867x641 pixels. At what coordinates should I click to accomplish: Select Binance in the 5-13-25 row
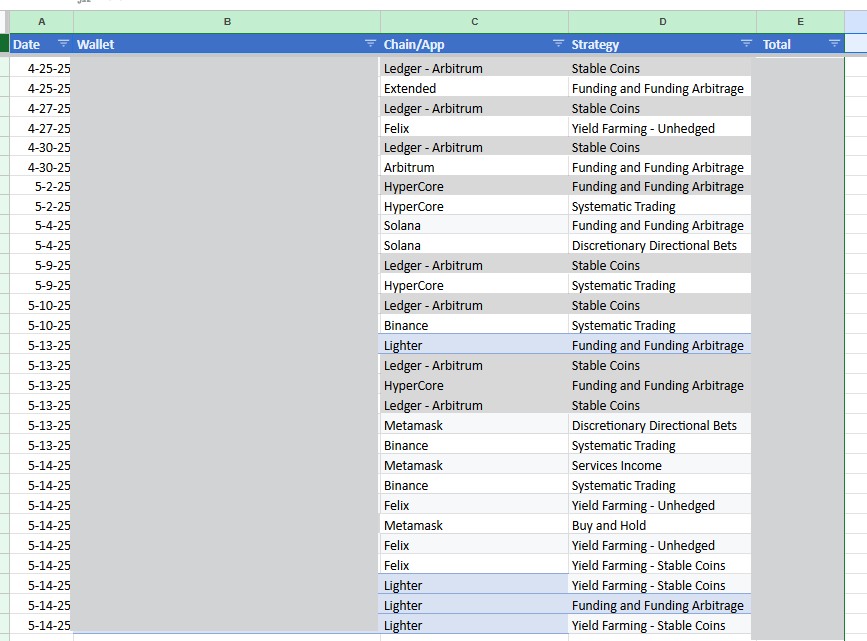click(x=474, y=446)
